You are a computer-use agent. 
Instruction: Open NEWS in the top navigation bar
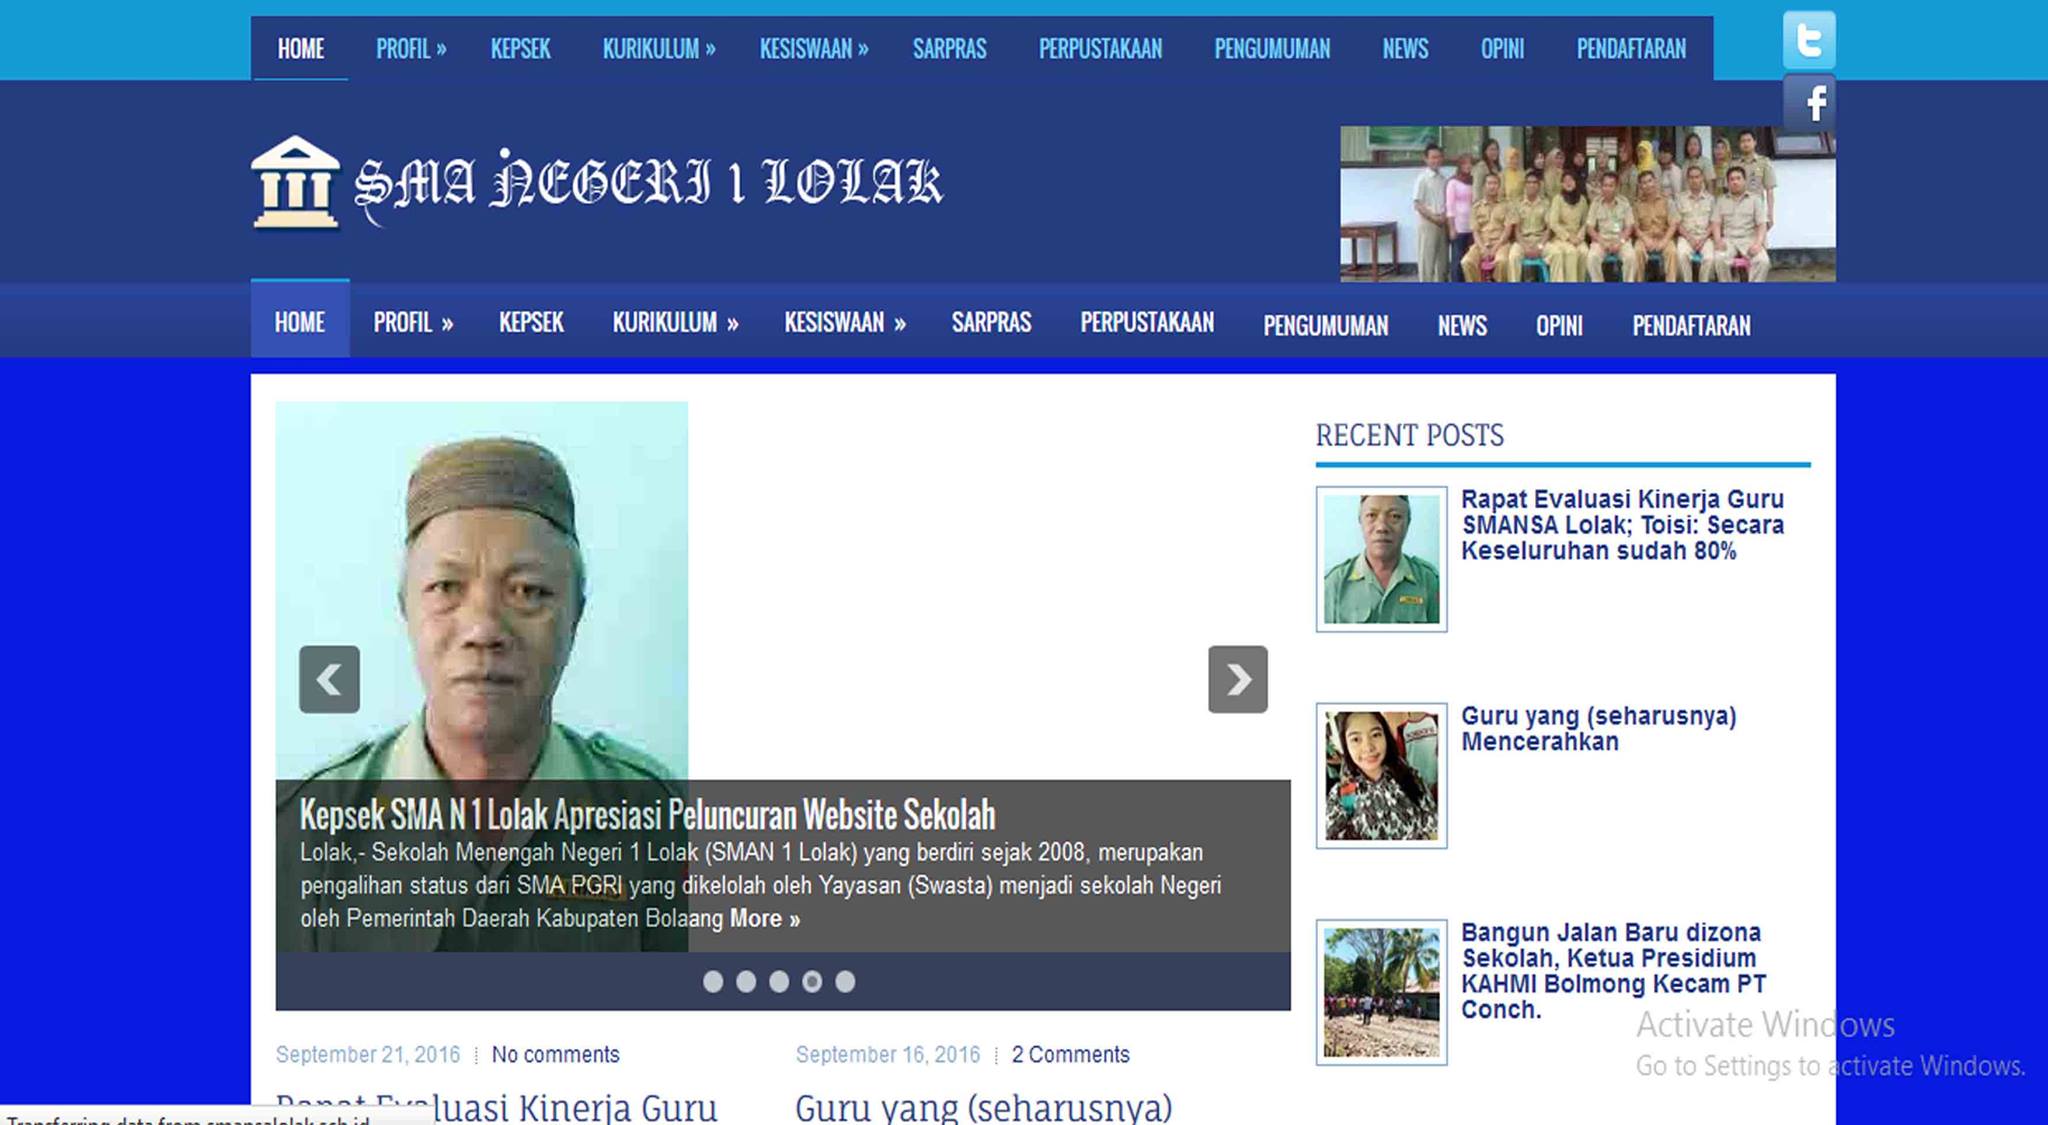[x=1405, y=49]
